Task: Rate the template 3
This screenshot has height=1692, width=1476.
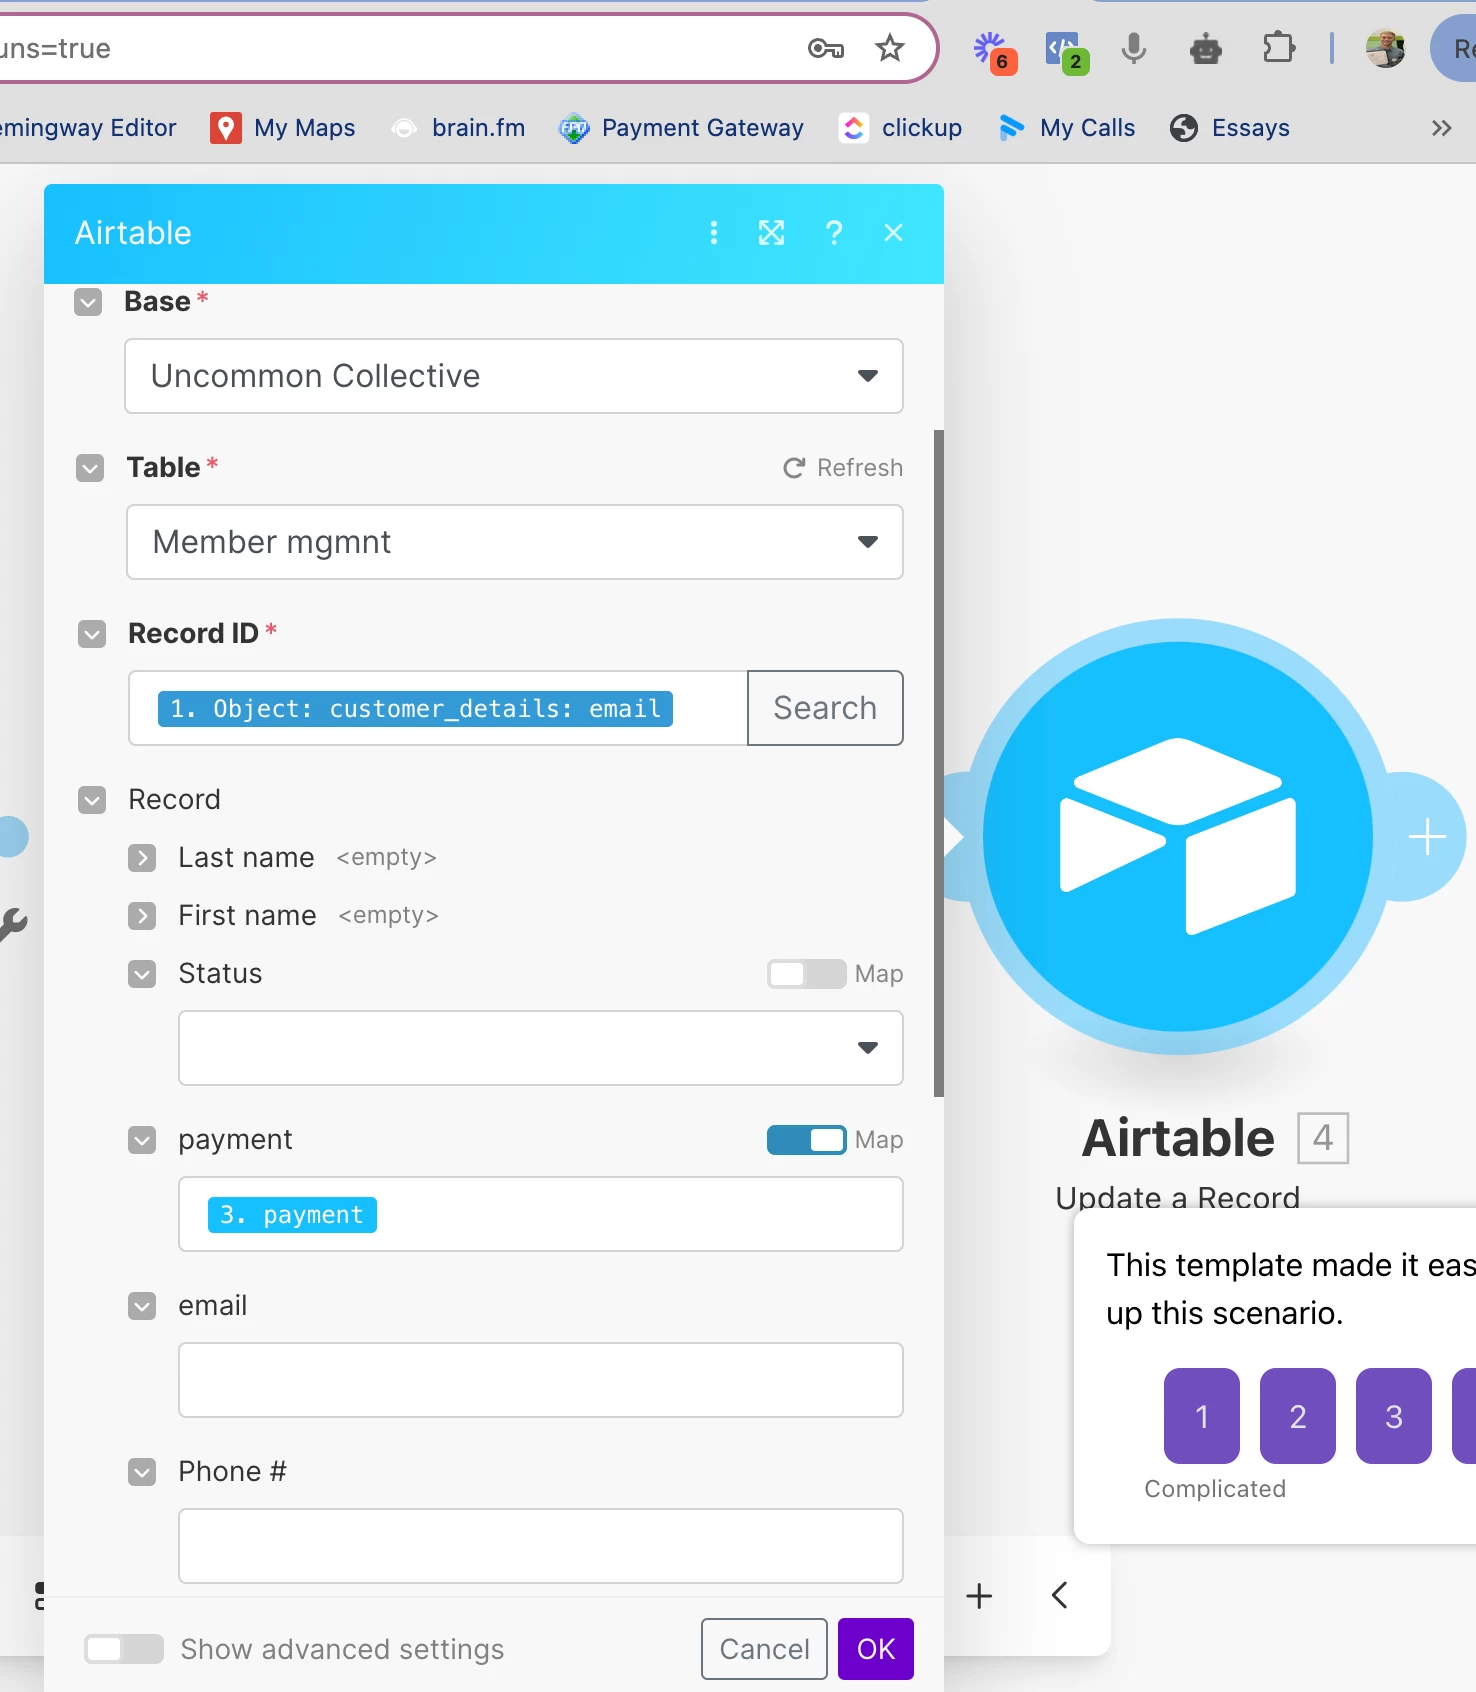Action: 1394,1416
